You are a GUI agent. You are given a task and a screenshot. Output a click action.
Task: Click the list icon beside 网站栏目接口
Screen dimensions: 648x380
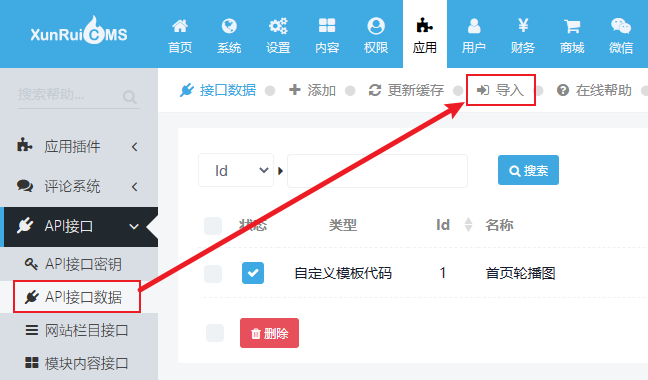[32, 330]
